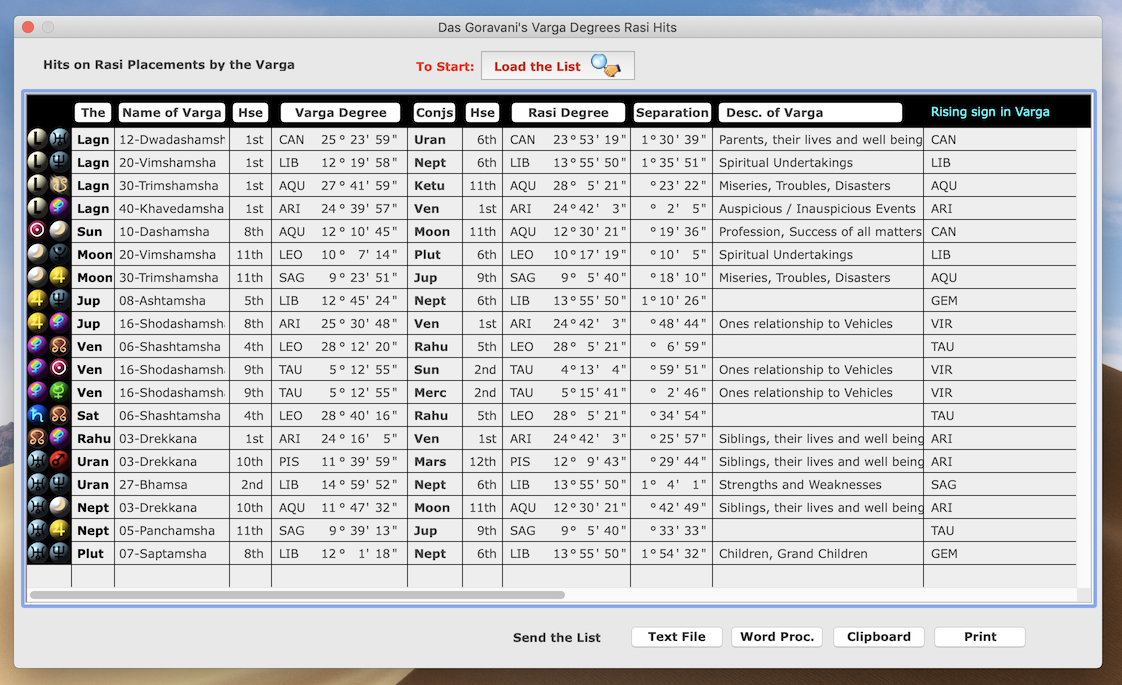Click the Venus icon in Lagn 40-Khavedamsha row
This screenshot has width=1122, height=685.
(x=60, y=209)
